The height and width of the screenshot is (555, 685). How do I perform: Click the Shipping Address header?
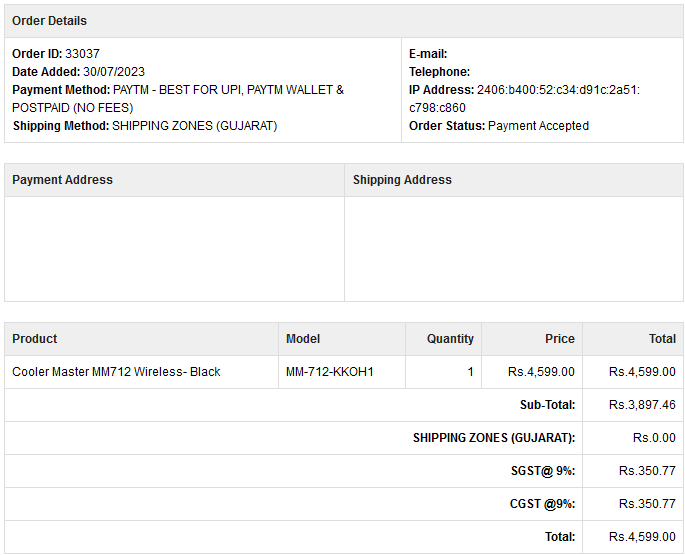pos(402,180)
